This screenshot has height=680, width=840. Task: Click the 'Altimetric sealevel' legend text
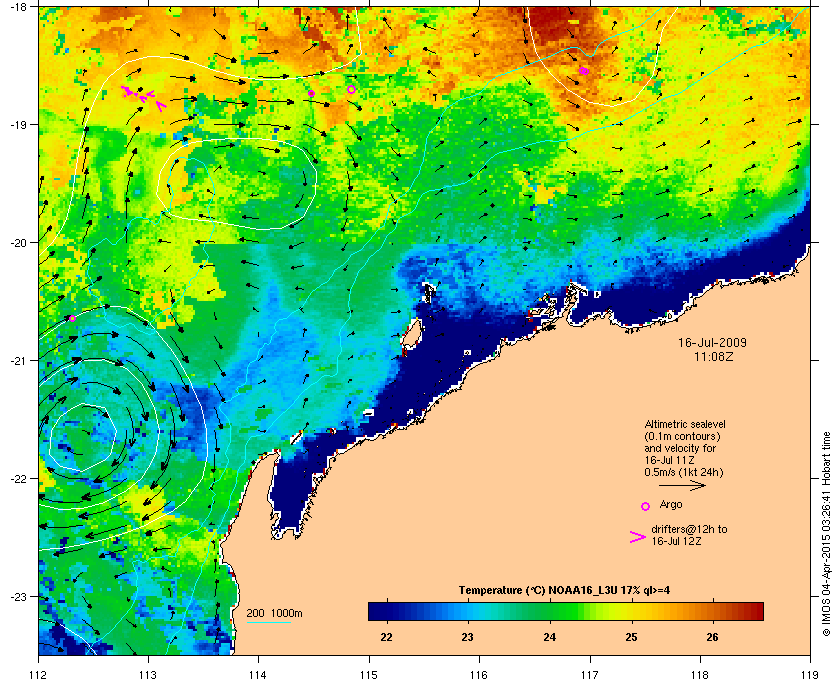pyautogui.click(x=685, y=424)
